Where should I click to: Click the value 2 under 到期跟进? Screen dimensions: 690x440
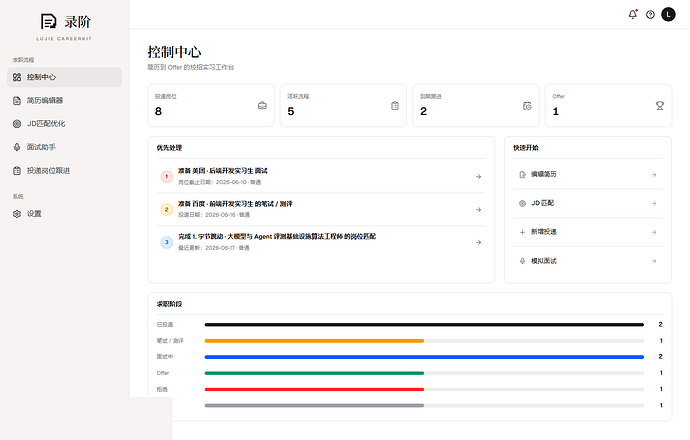tap(423, 111)
